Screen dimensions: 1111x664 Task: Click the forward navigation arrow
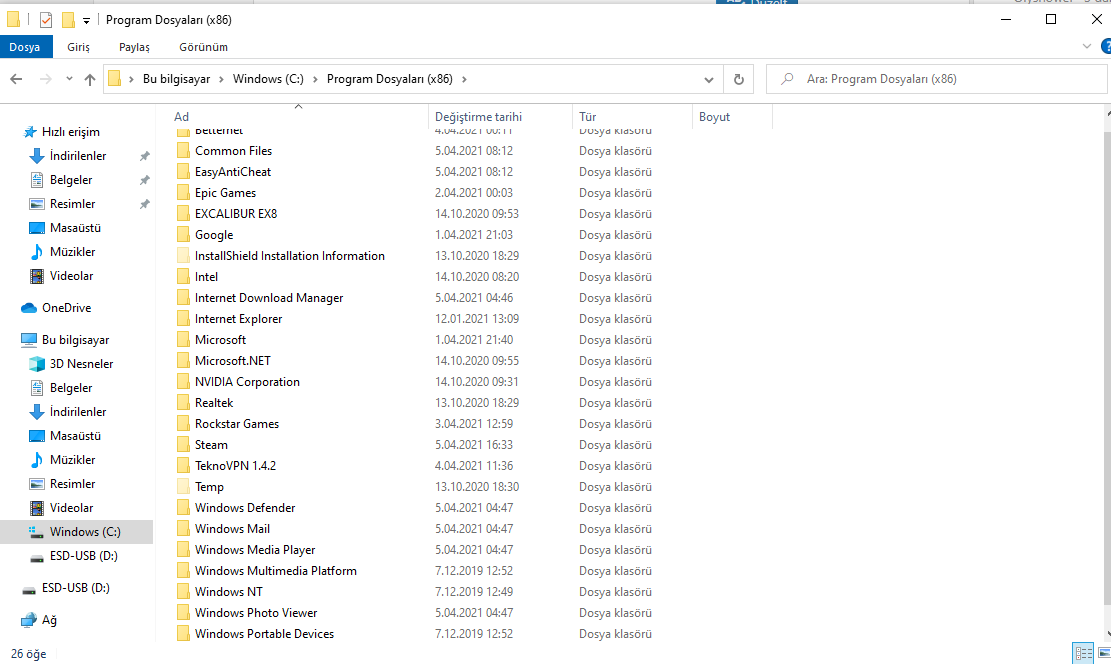(x=45, y=79)
